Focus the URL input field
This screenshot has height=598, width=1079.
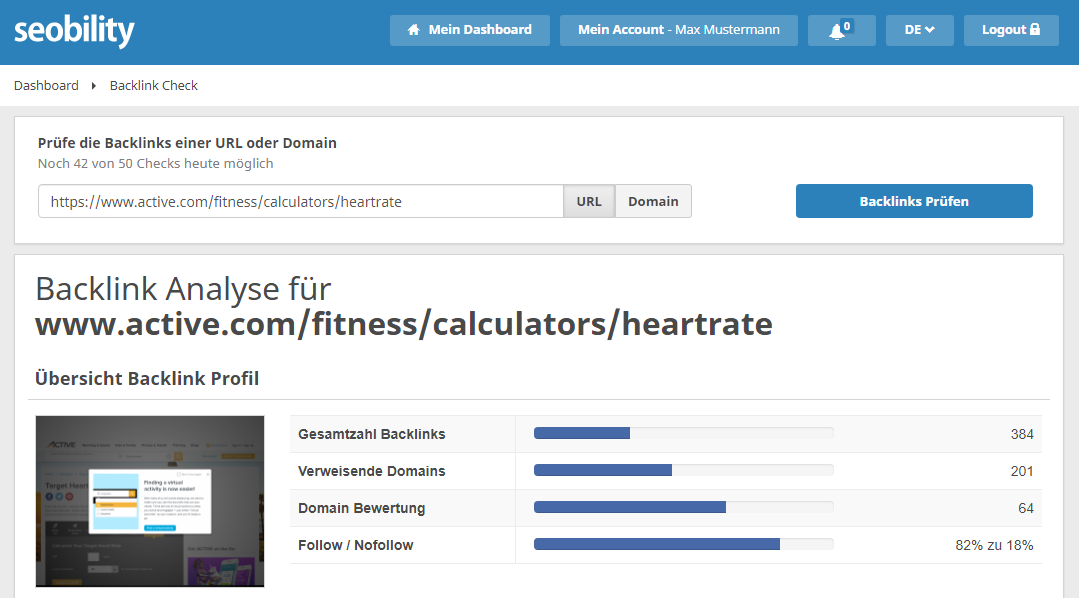point(301,201)
